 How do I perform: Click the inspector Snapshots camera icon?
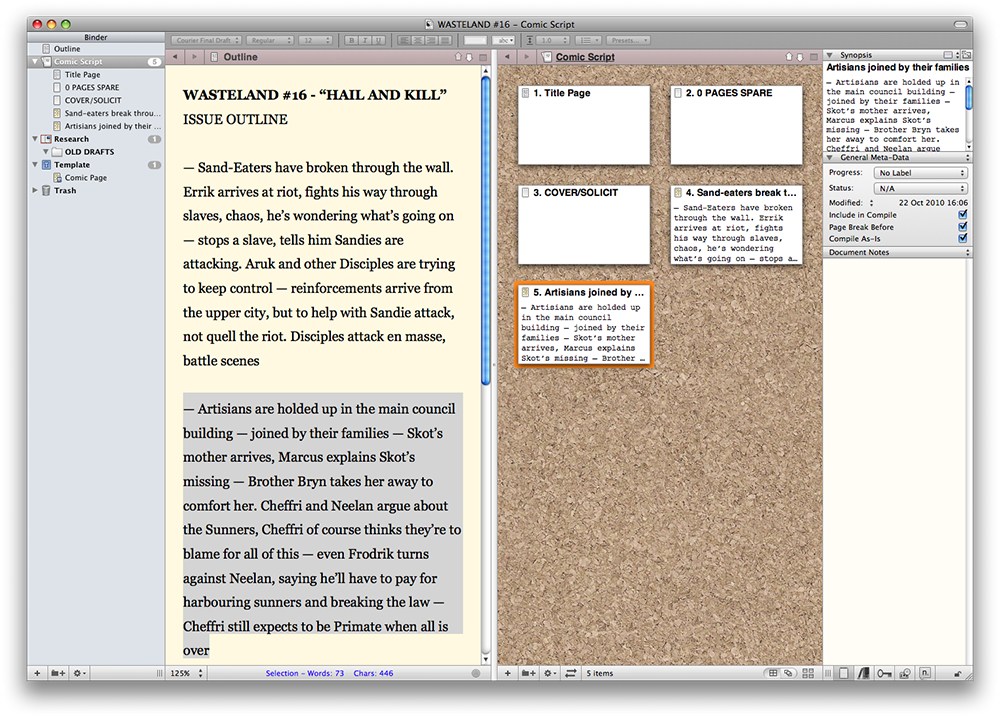click(x=904, y=673)
